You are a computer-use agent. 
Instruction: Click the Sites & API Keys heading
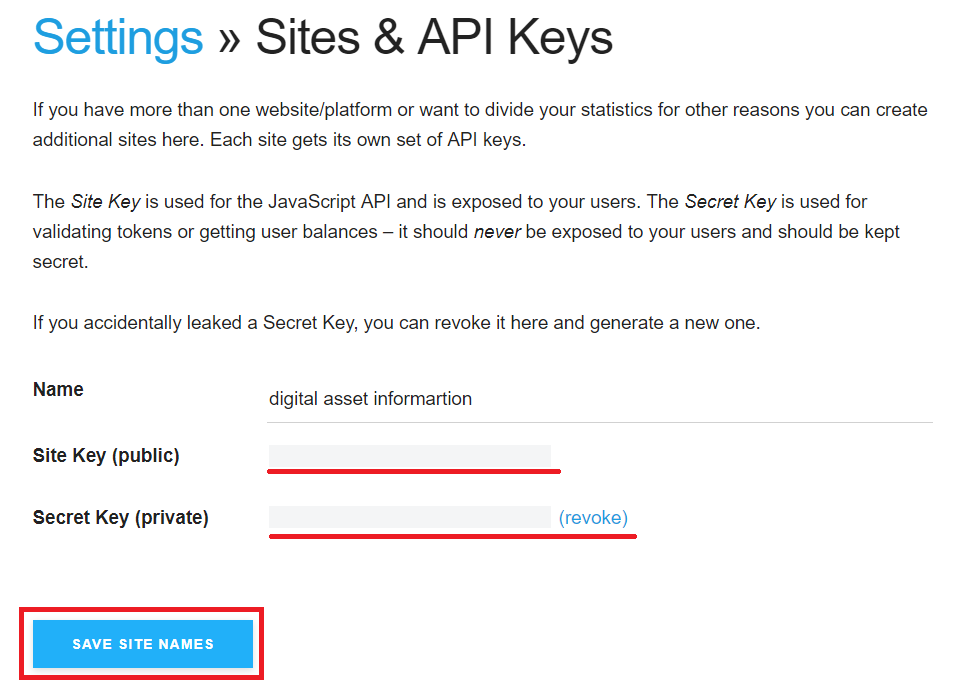(434, 38)
